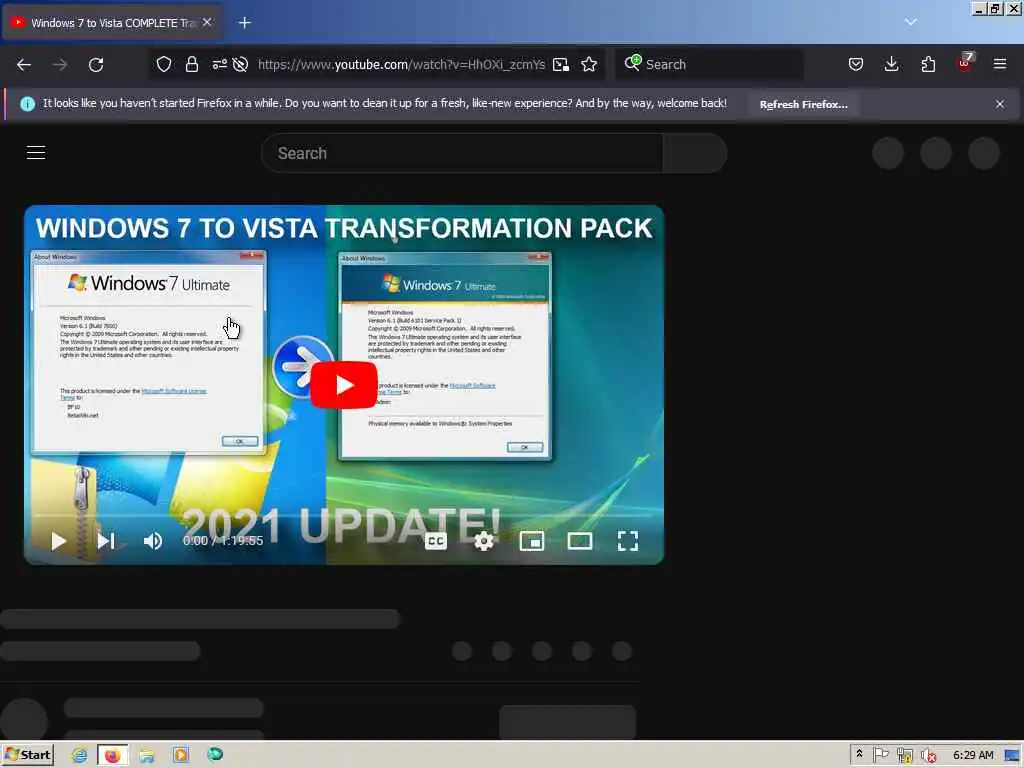The height and width of the screenshot is (768, 1024).
Task: Focus the Firefox Search box
Action: [x=709, y=64]
